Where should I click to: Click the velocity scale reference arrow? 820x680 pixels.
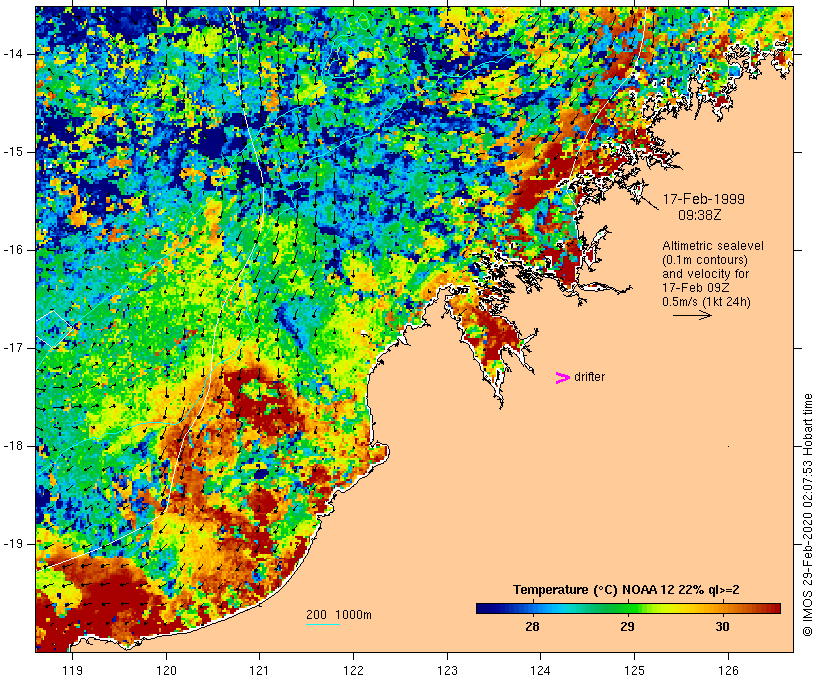pos(692,315)
